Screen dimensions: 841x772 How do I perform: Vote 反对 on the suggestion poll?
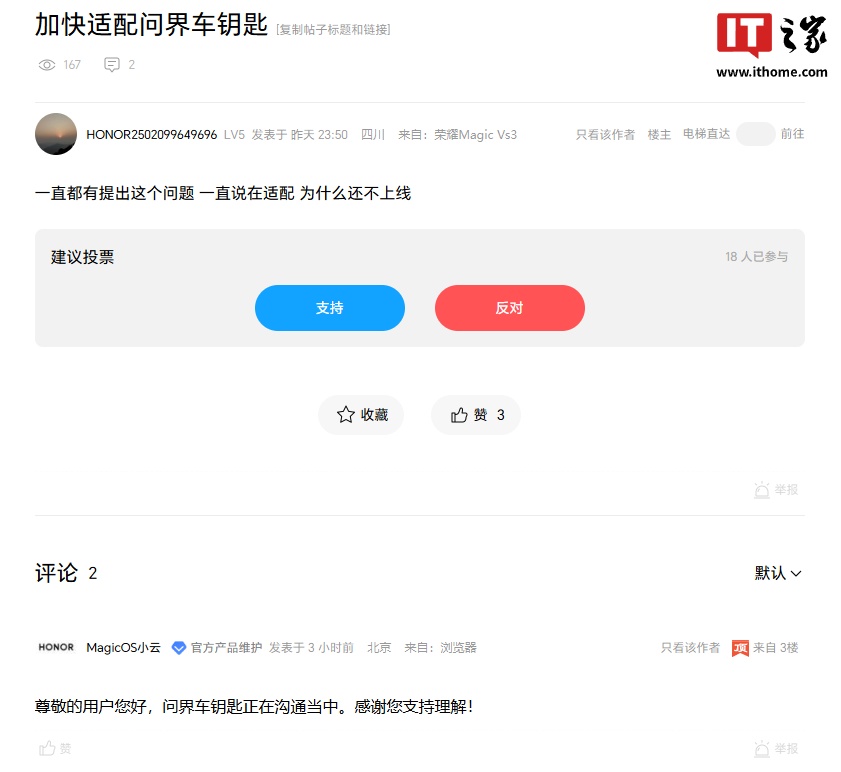point(510,308)
